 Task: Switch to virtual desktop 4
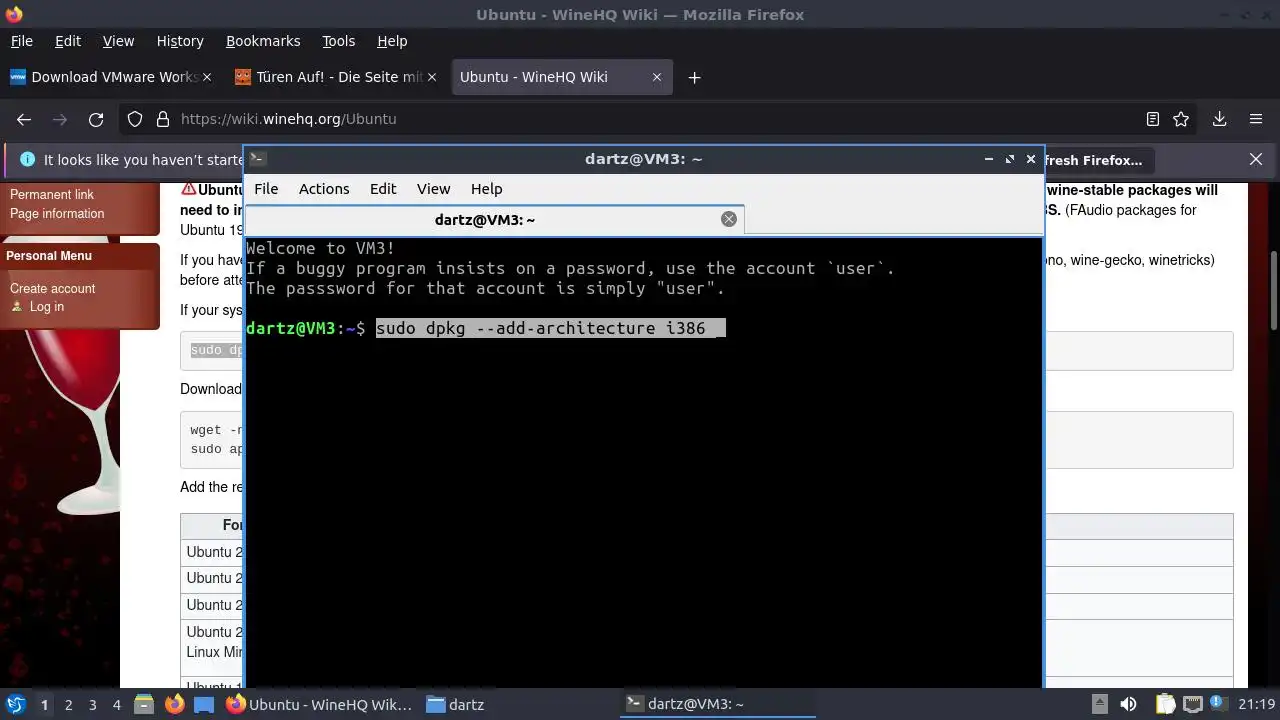tap(116, 705)
